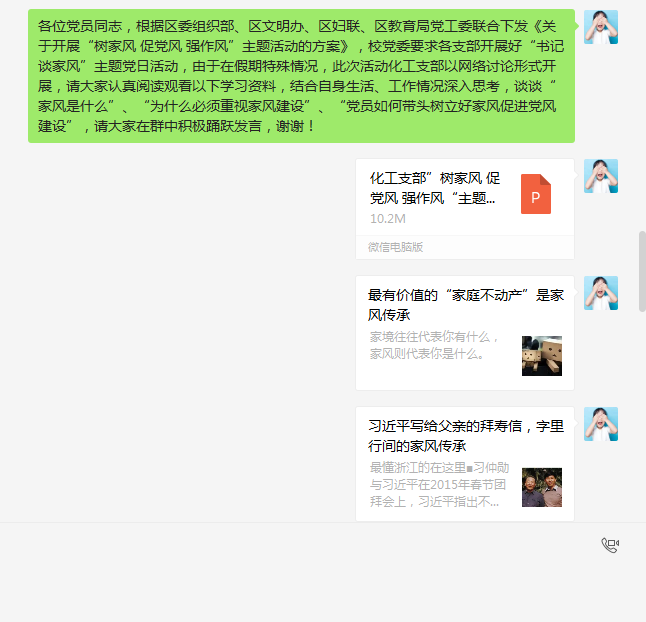Click avatar next to PPT file message
This screenshot has height=622, width=646.
tap(601, 176)
